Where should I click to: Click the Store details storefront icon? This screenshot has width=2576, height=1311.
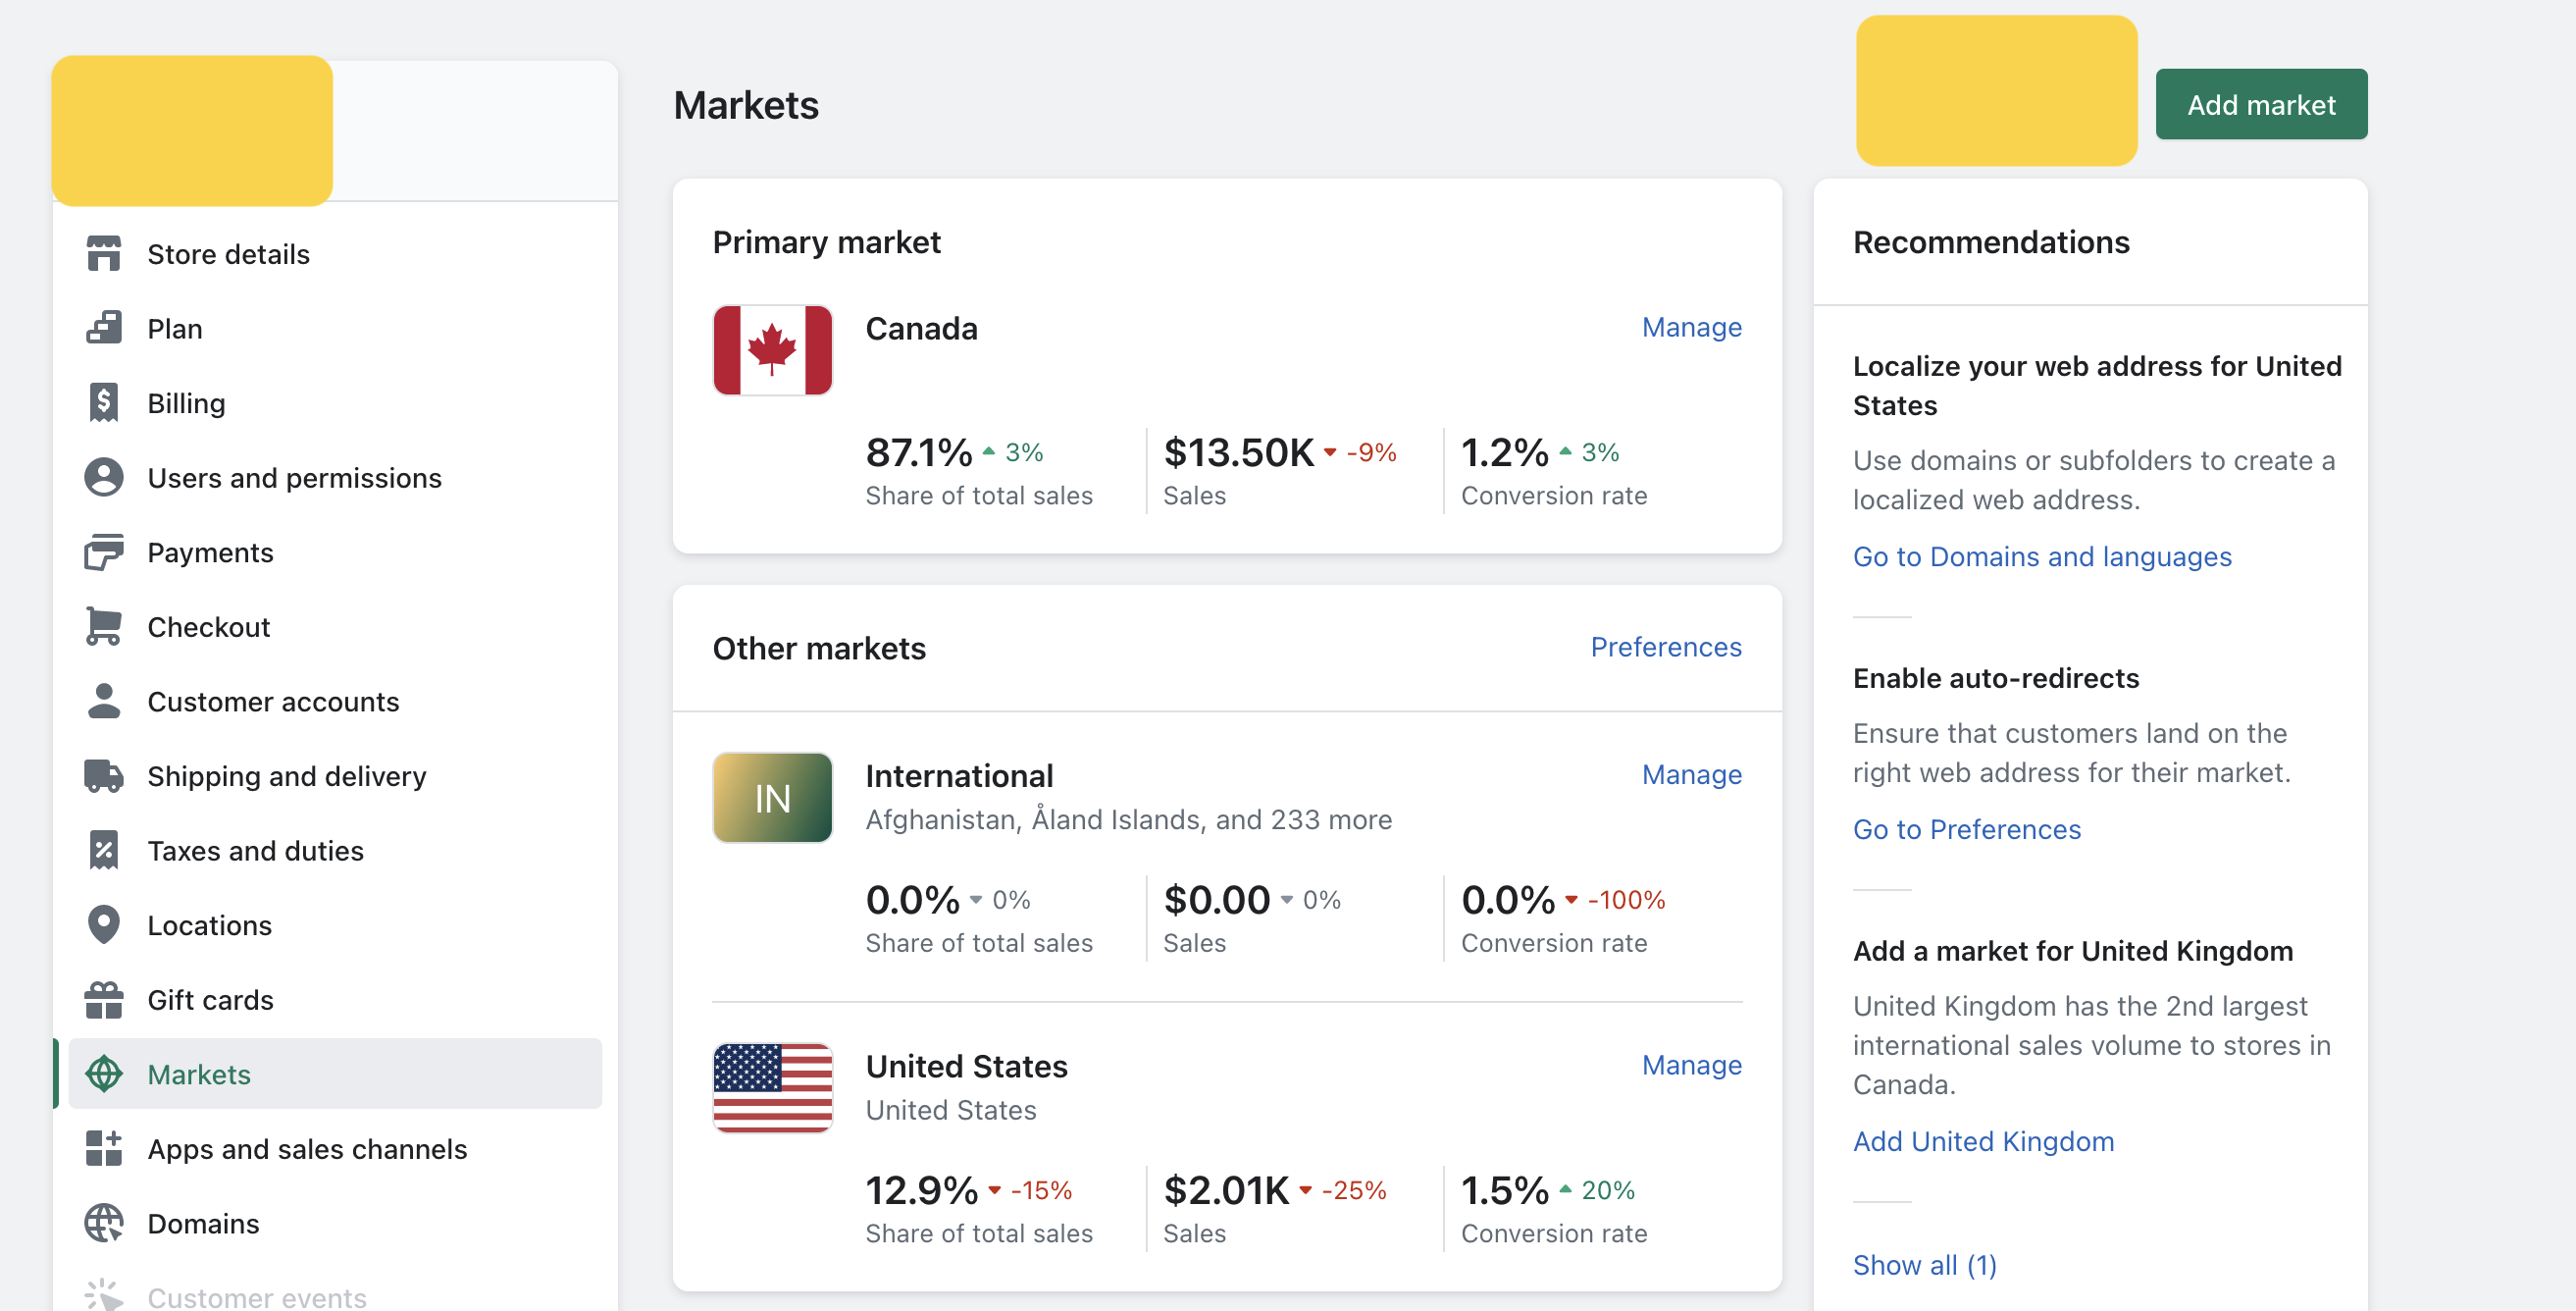pos(103,254)
